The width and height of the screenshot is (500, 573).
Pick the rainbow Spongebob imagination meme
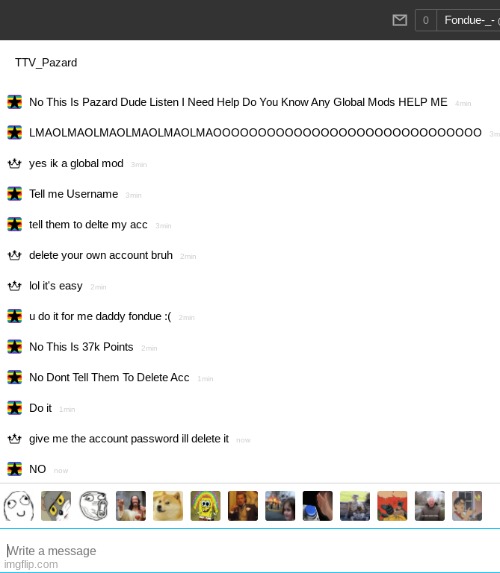tap(205, 506)
